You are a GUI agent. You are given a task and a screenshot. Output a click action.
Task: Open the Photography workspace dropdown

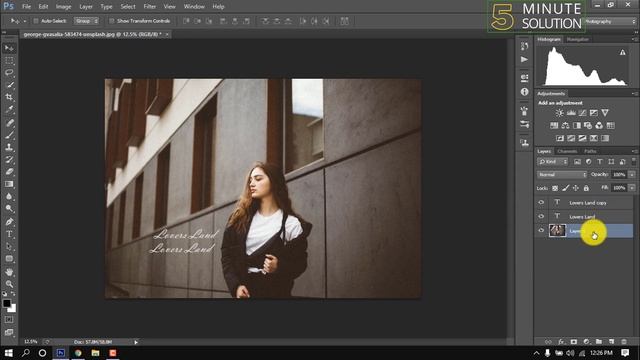coord(611,21)
